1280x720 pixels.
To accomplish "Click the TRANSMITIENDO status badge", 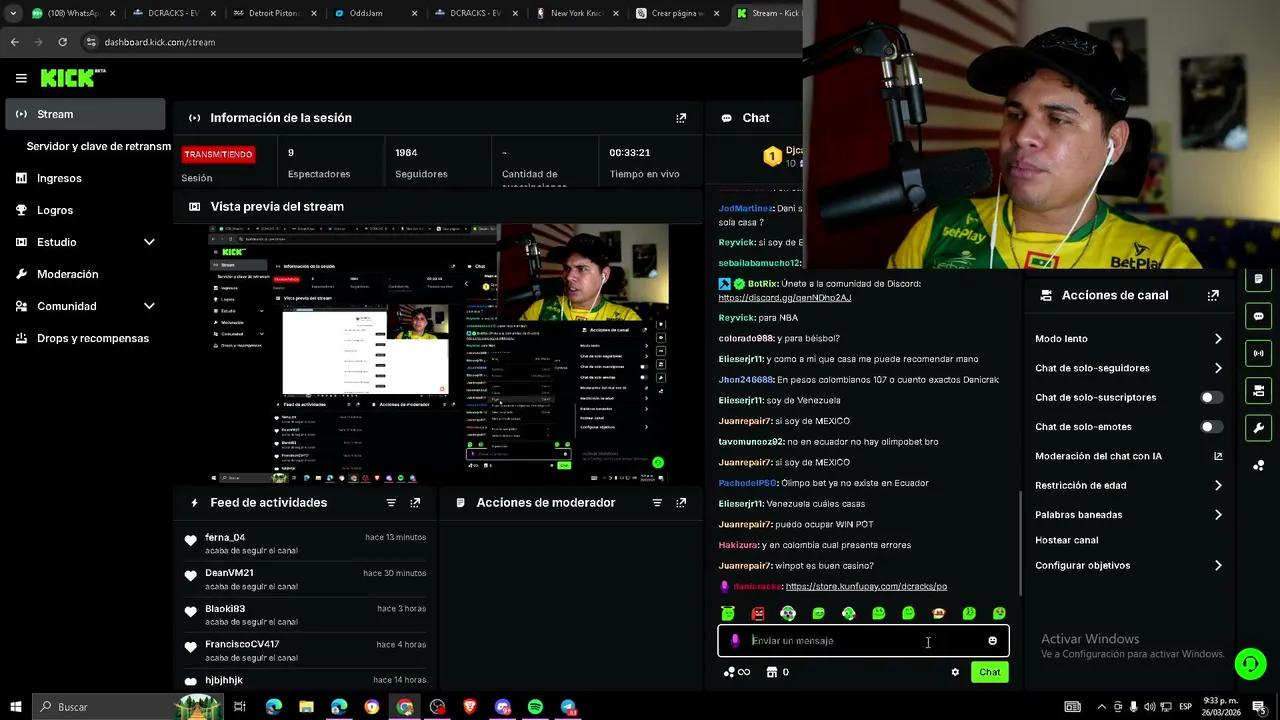I will 218,155.
